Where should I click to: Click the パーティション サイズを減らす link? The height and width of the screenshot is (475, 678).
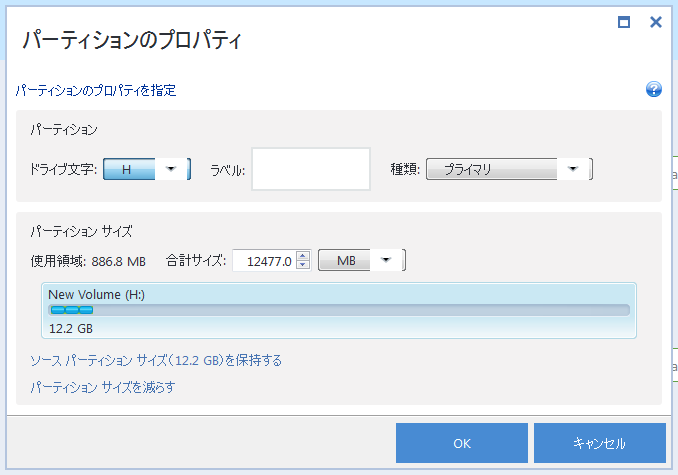103,387
